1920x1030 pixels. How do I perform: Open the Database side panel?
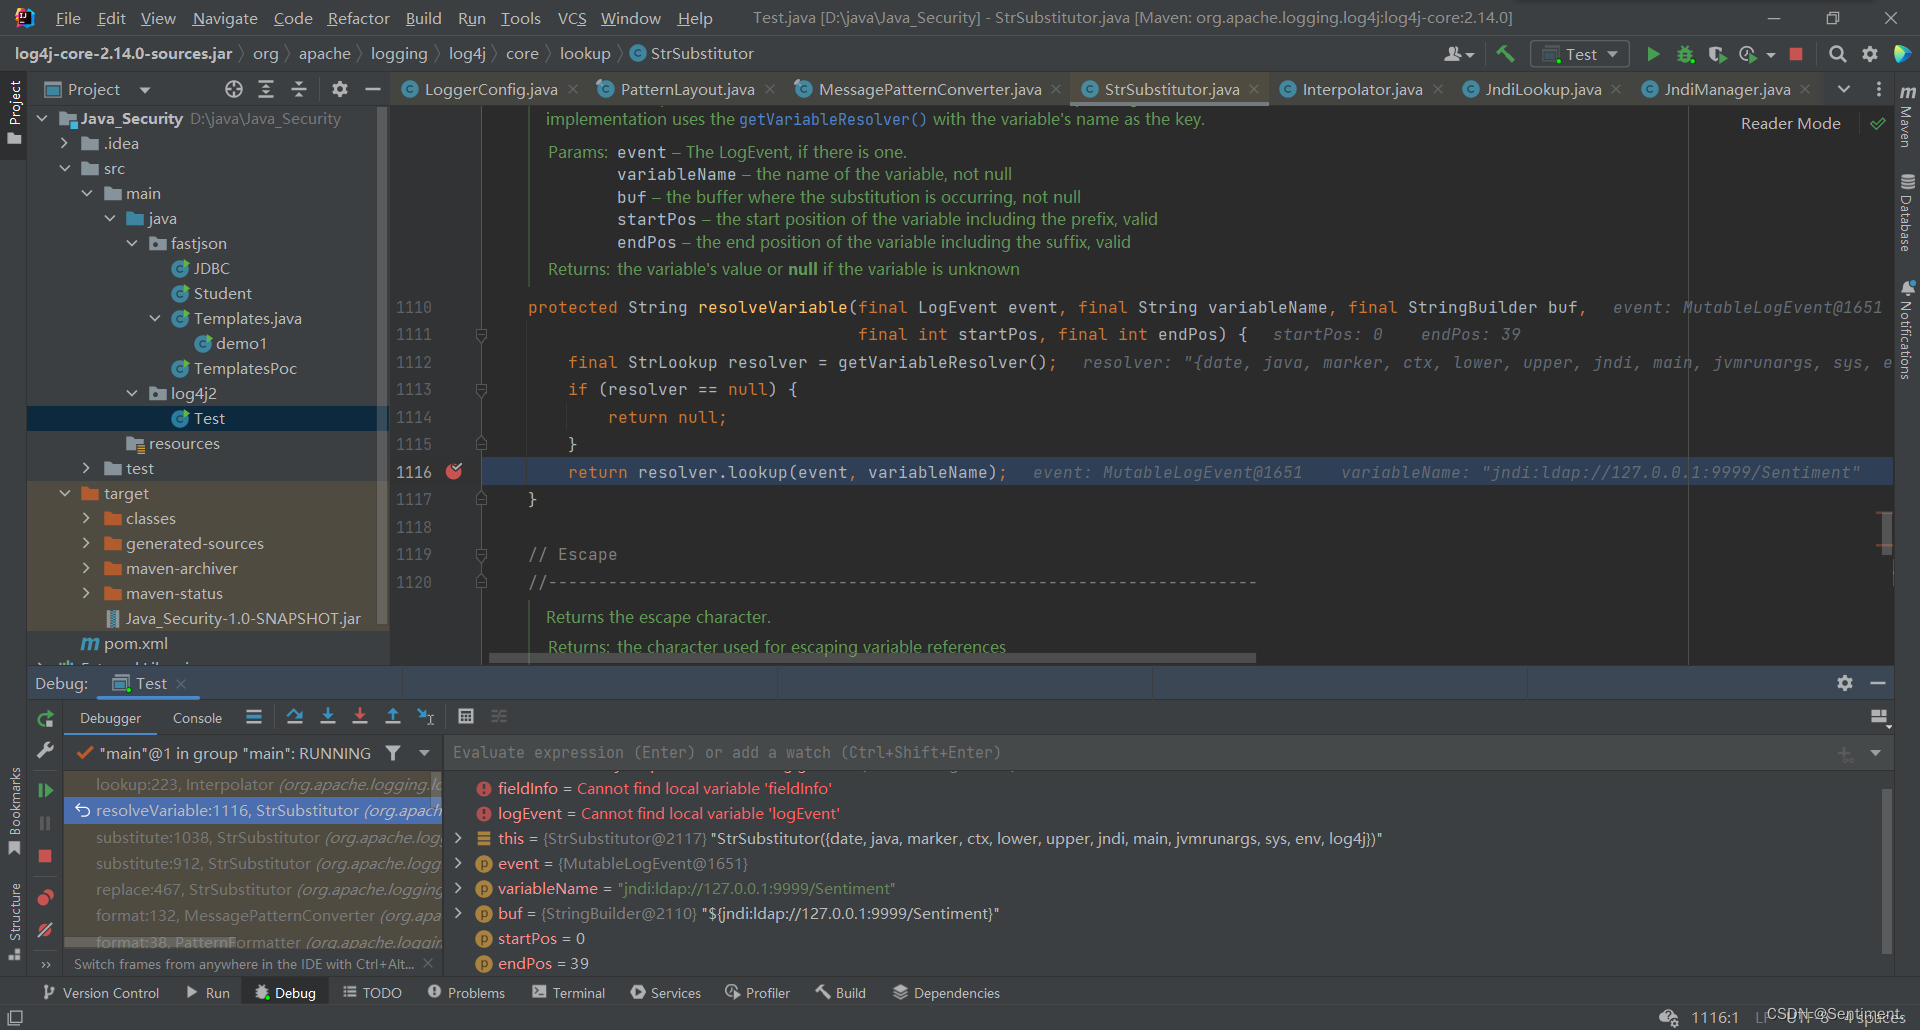tap(1907, 213)
